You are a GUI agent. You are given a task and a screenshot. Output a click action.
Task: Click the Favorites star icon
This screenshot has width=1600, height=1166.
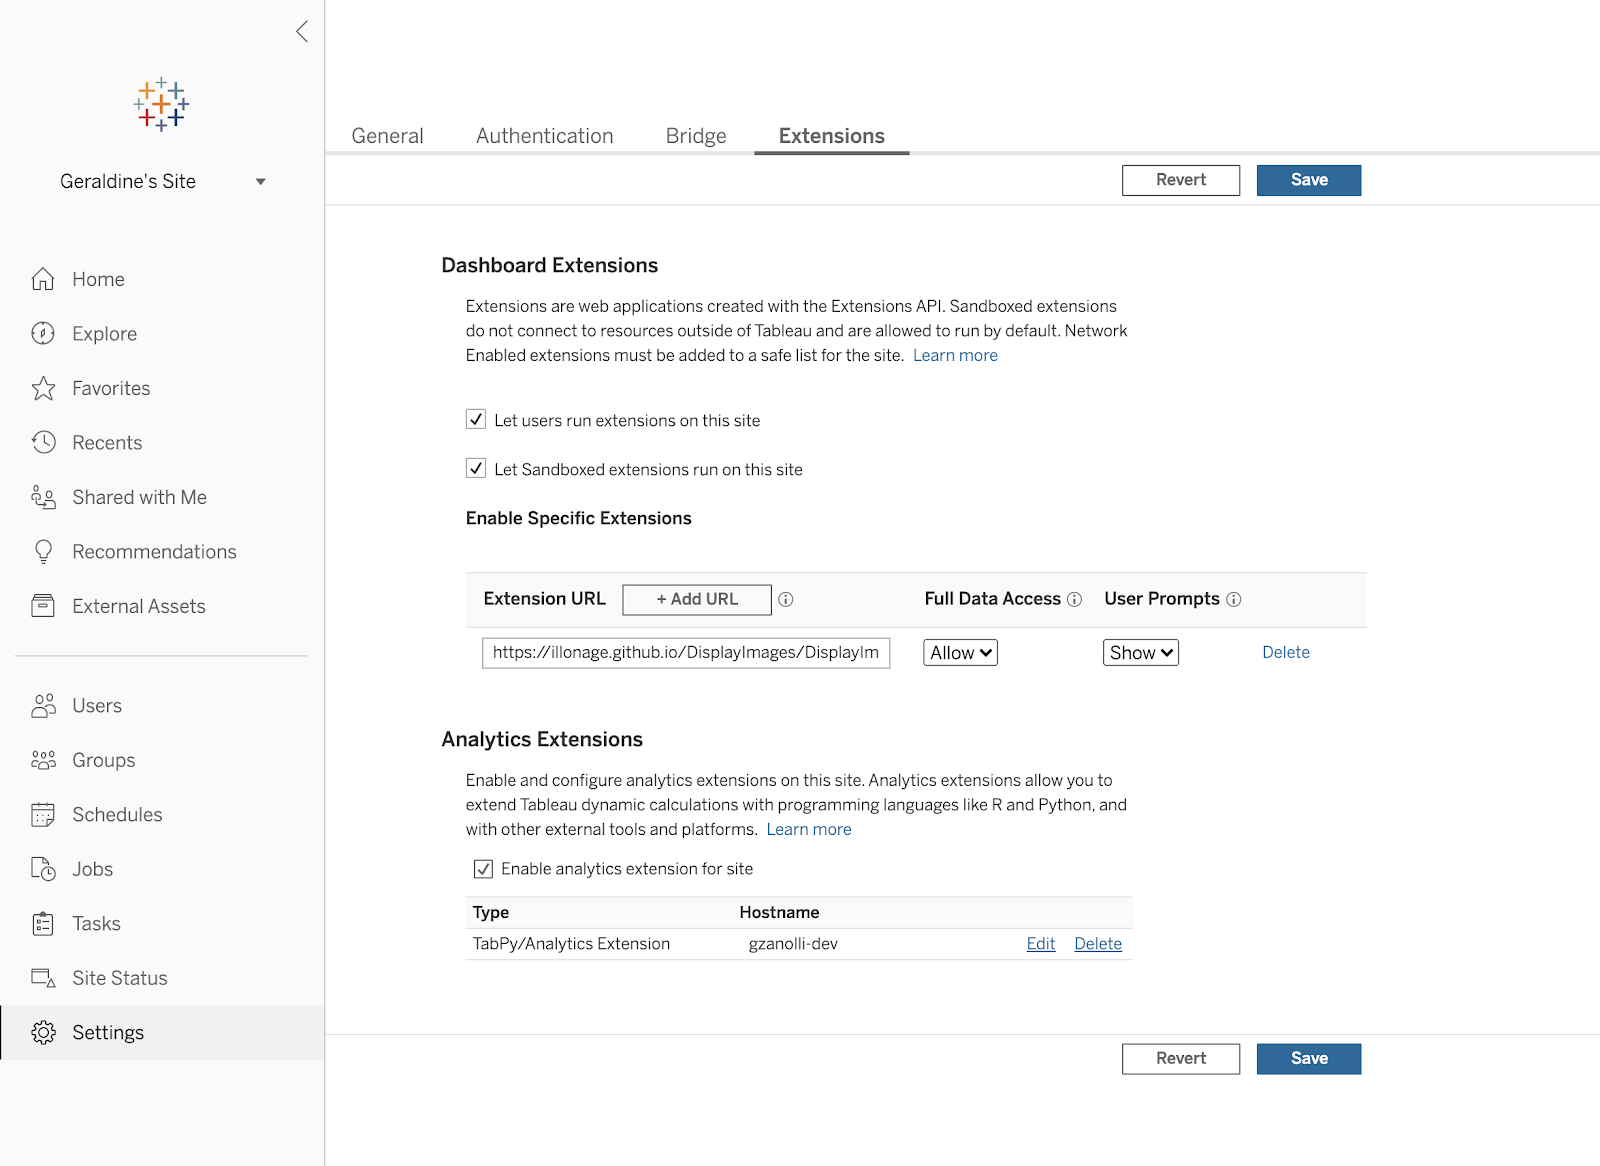pyautogui.click(x=43, y=388)
